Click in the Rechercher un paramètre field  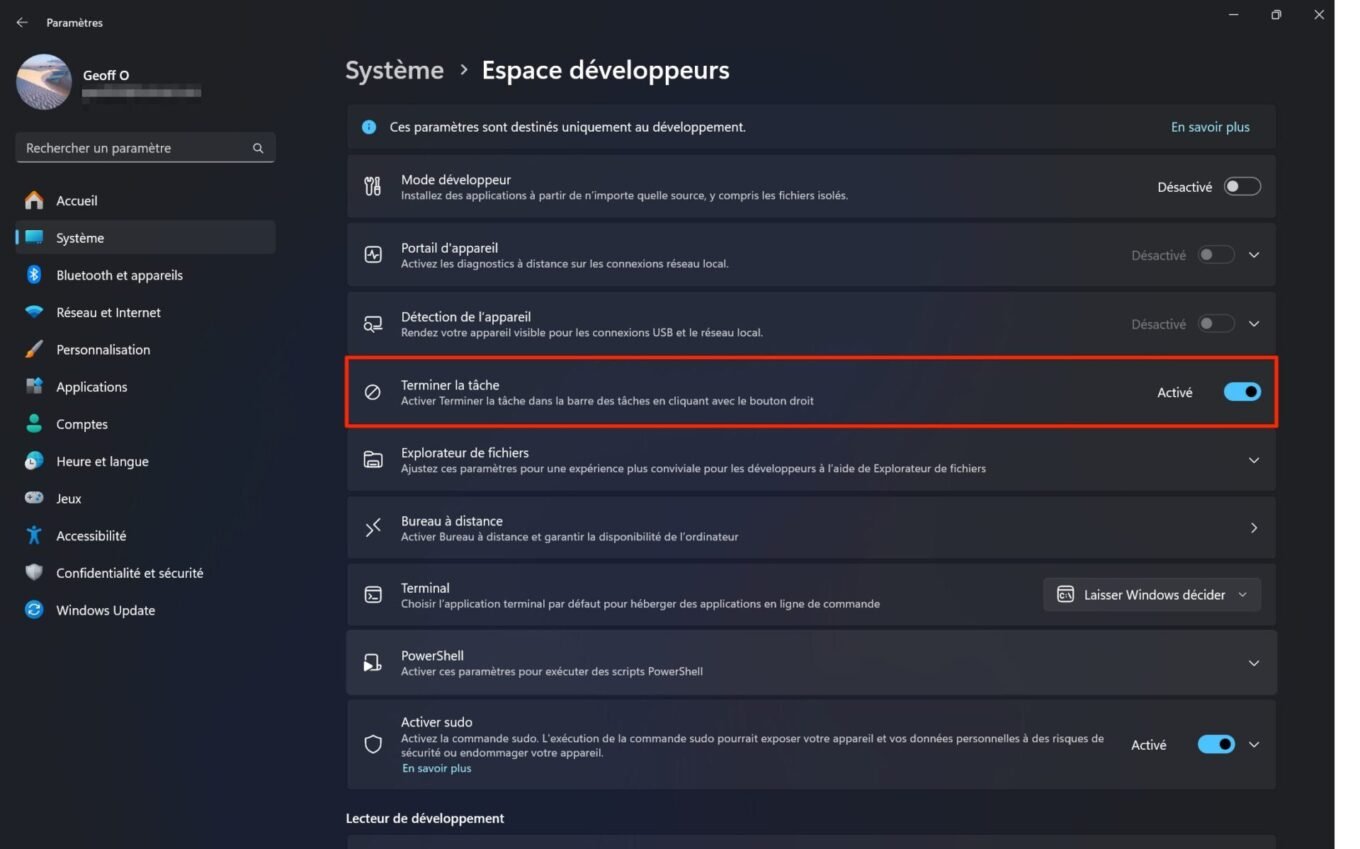click(x=145, y=148)
